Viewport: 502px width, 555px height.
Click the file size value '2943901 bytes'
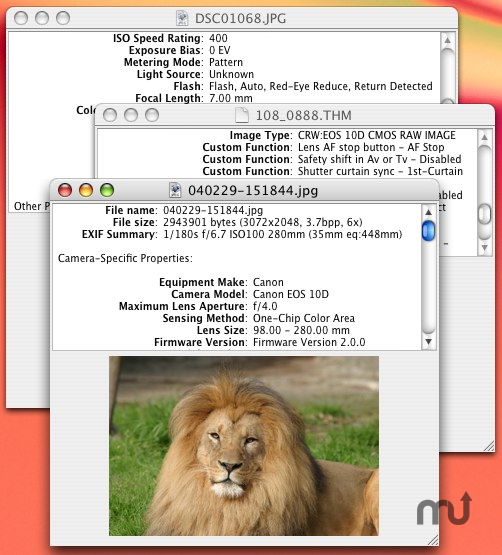coord(199,222)
